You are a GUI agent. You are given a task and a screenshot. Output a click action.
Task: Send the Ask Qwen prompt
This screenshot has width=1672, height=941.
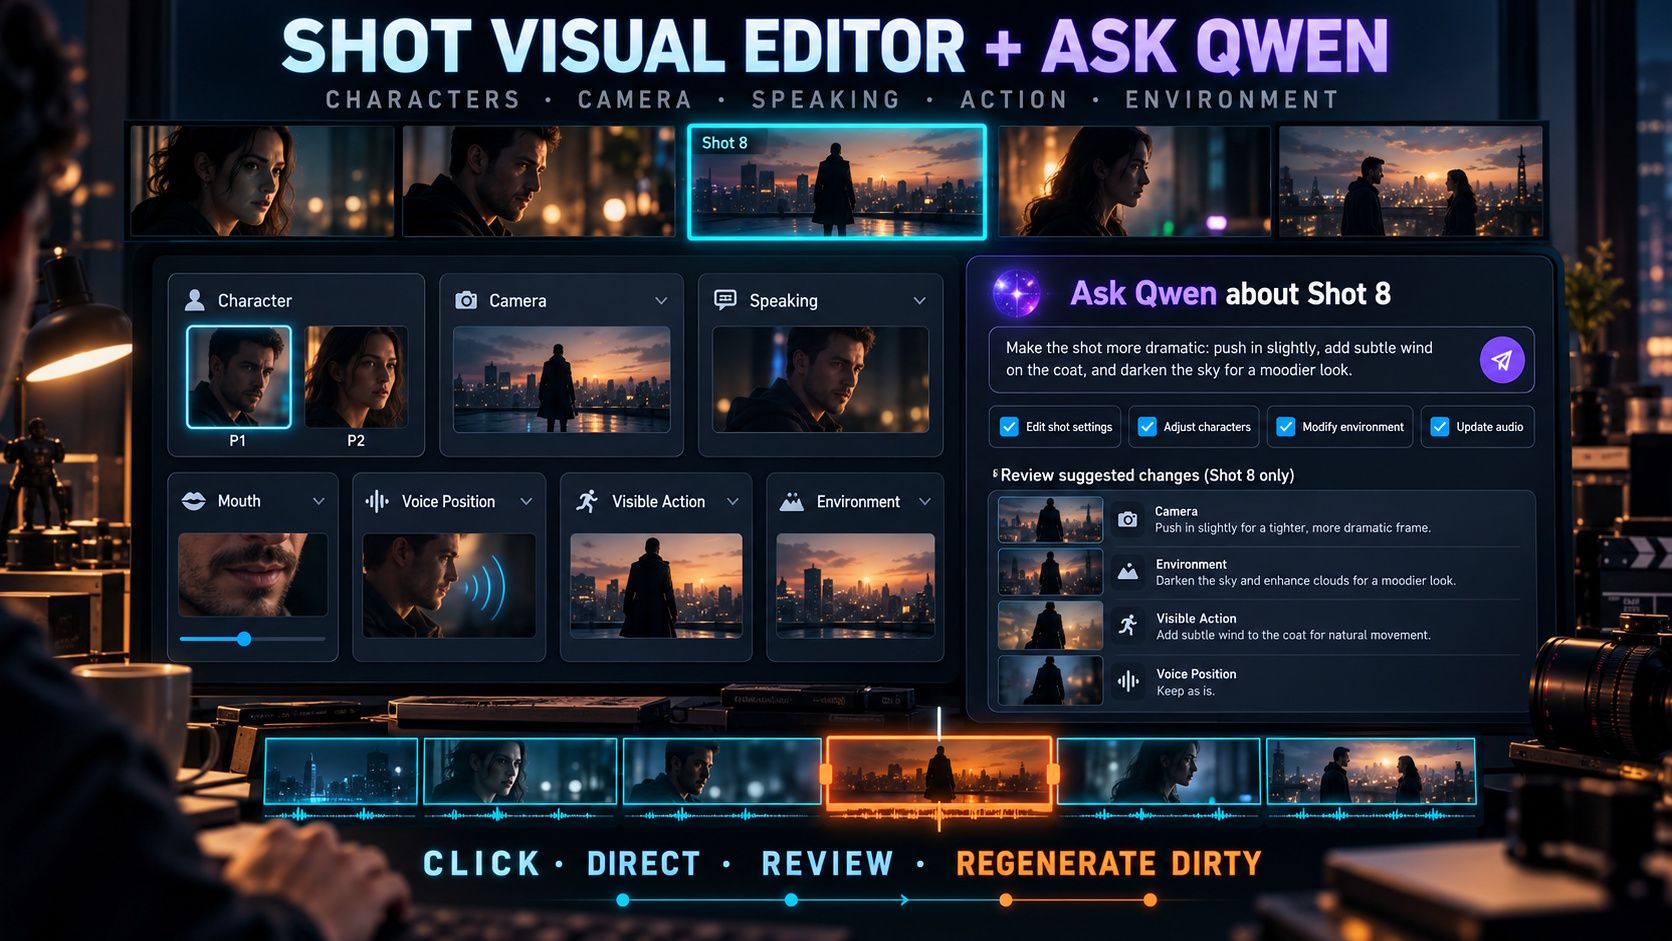coord(1502,360)
